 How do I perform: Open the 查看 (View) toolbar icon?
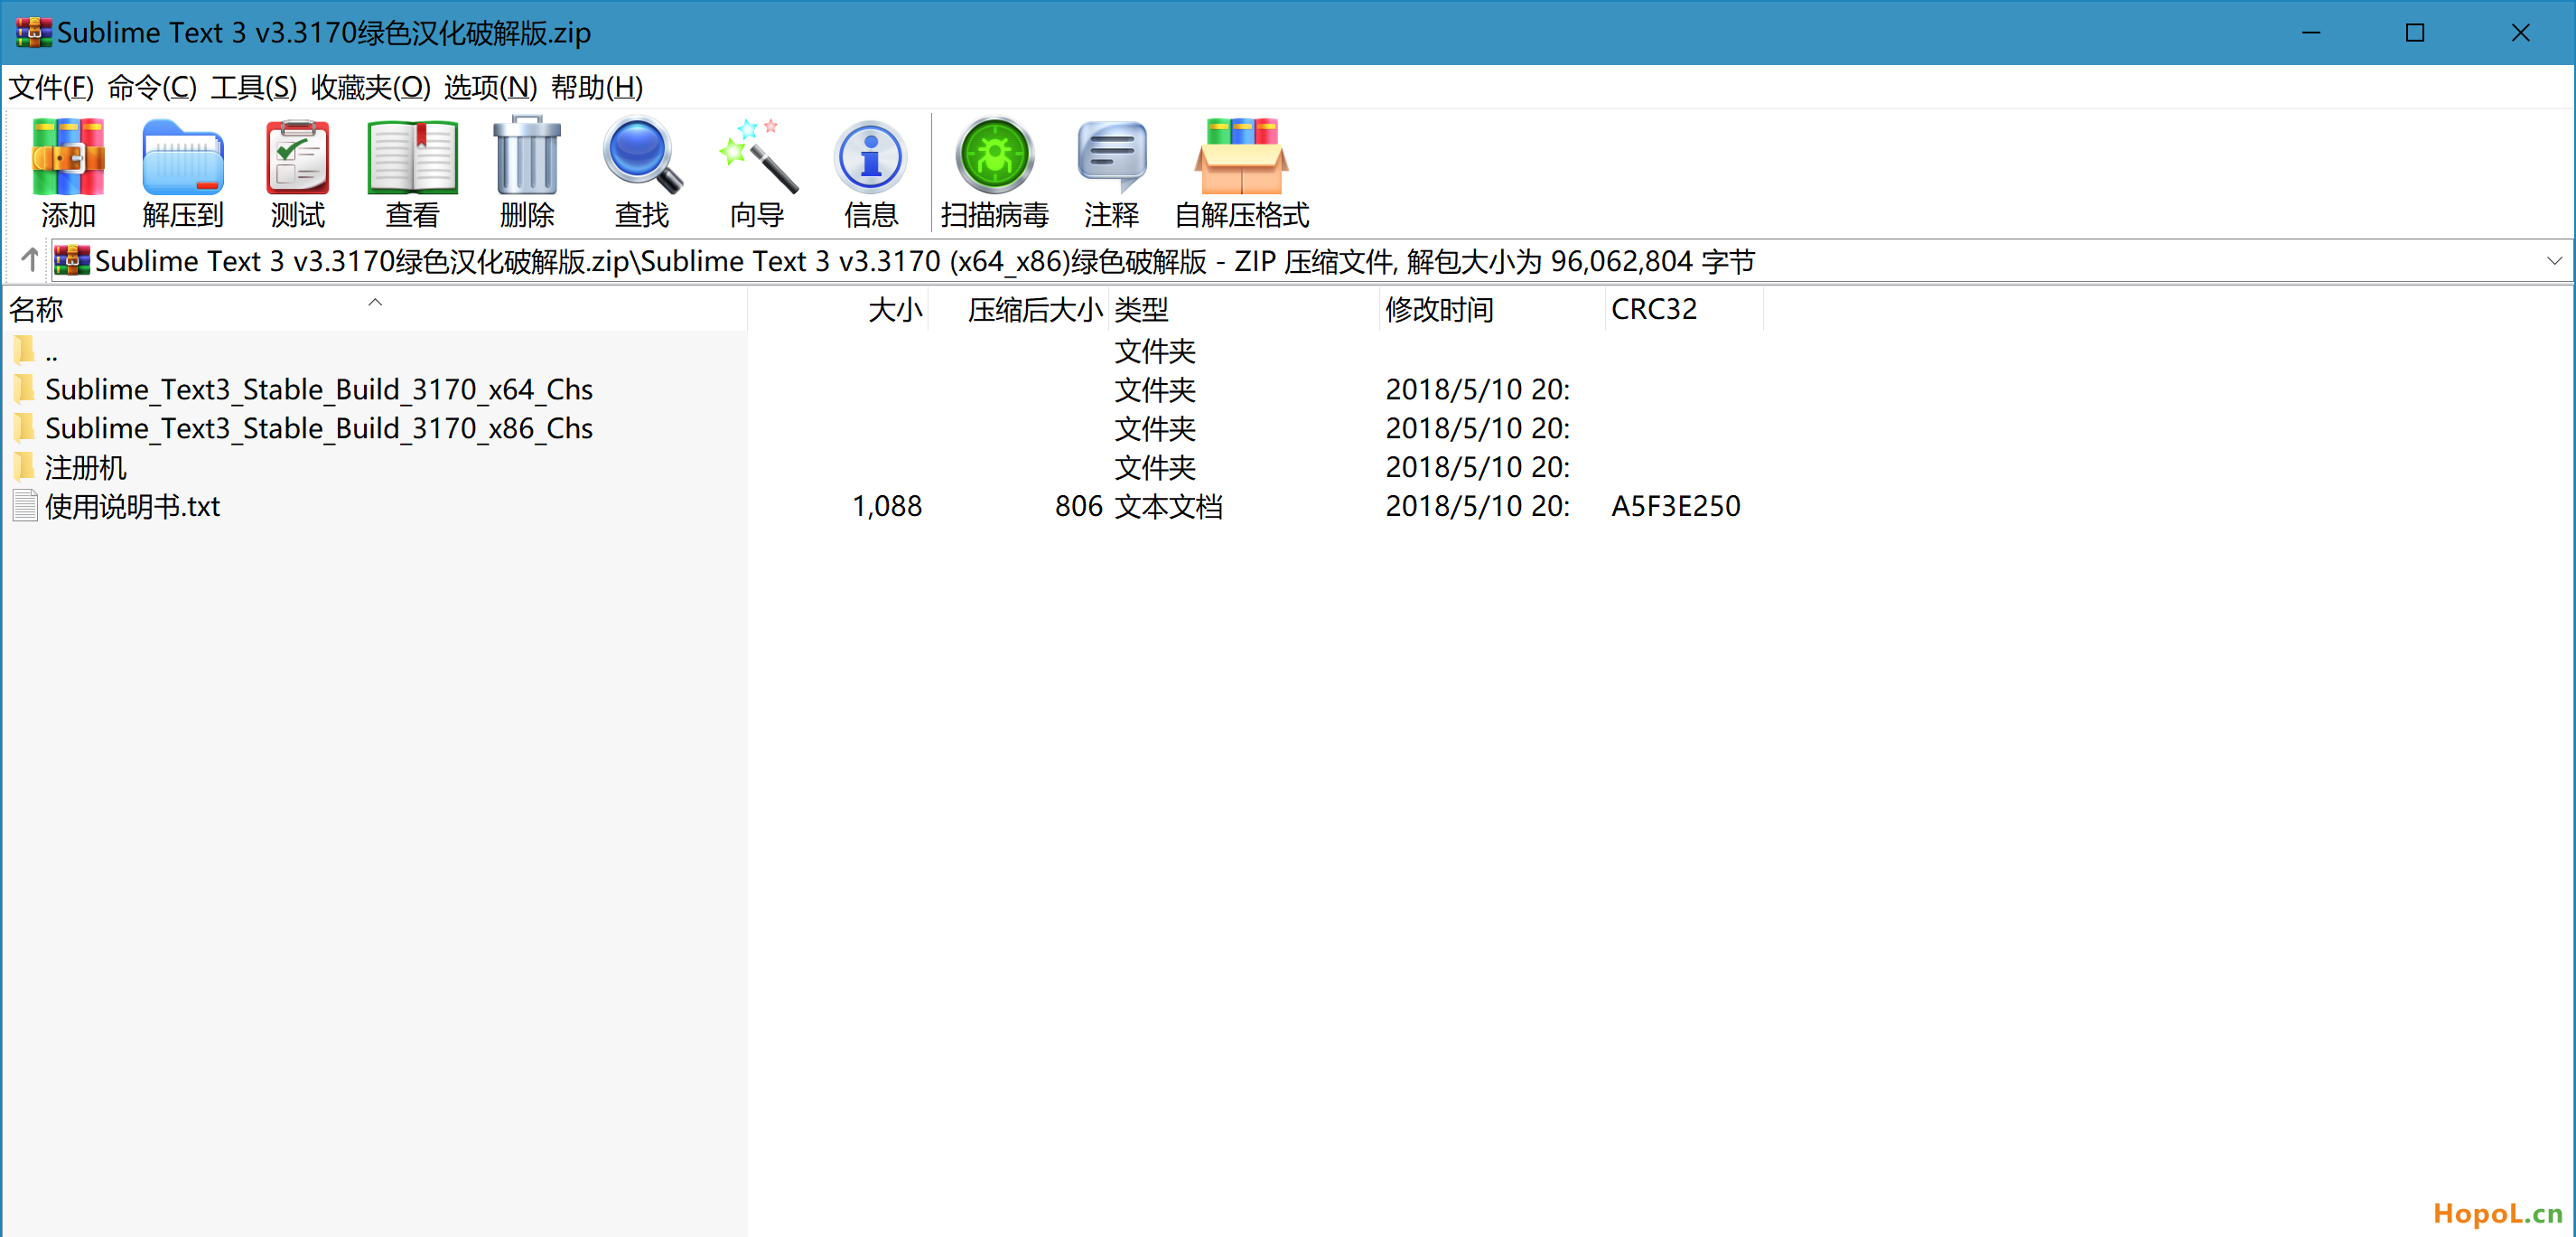tap(412, 157)
